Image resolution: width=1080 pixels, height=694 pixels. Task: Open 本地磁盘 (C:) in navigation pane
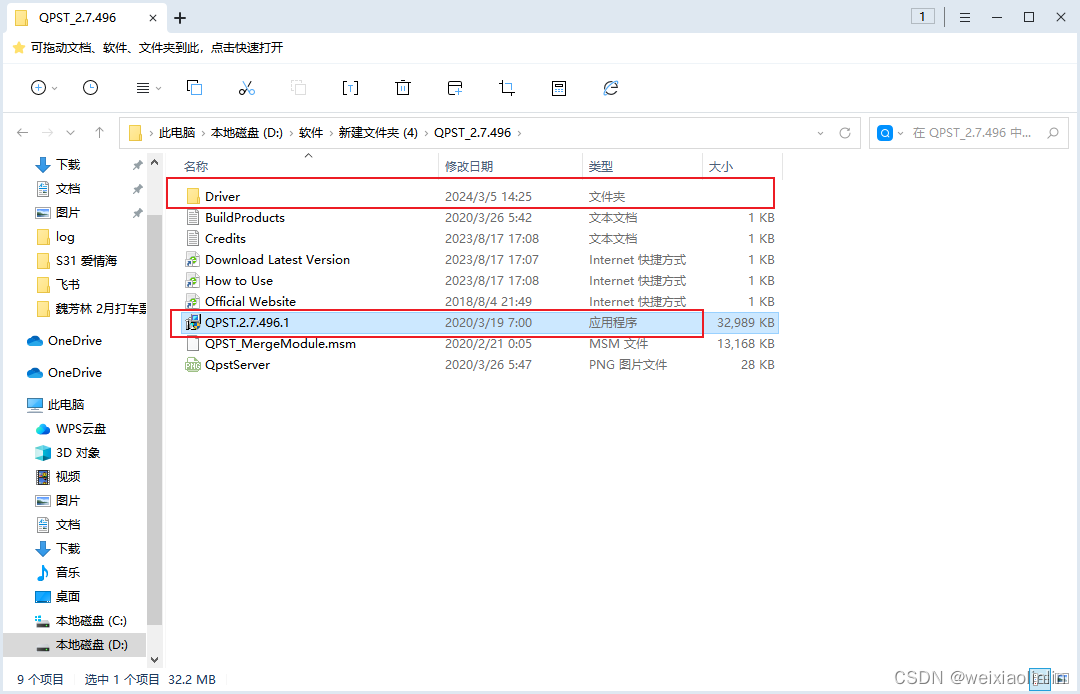coord(91,620)
